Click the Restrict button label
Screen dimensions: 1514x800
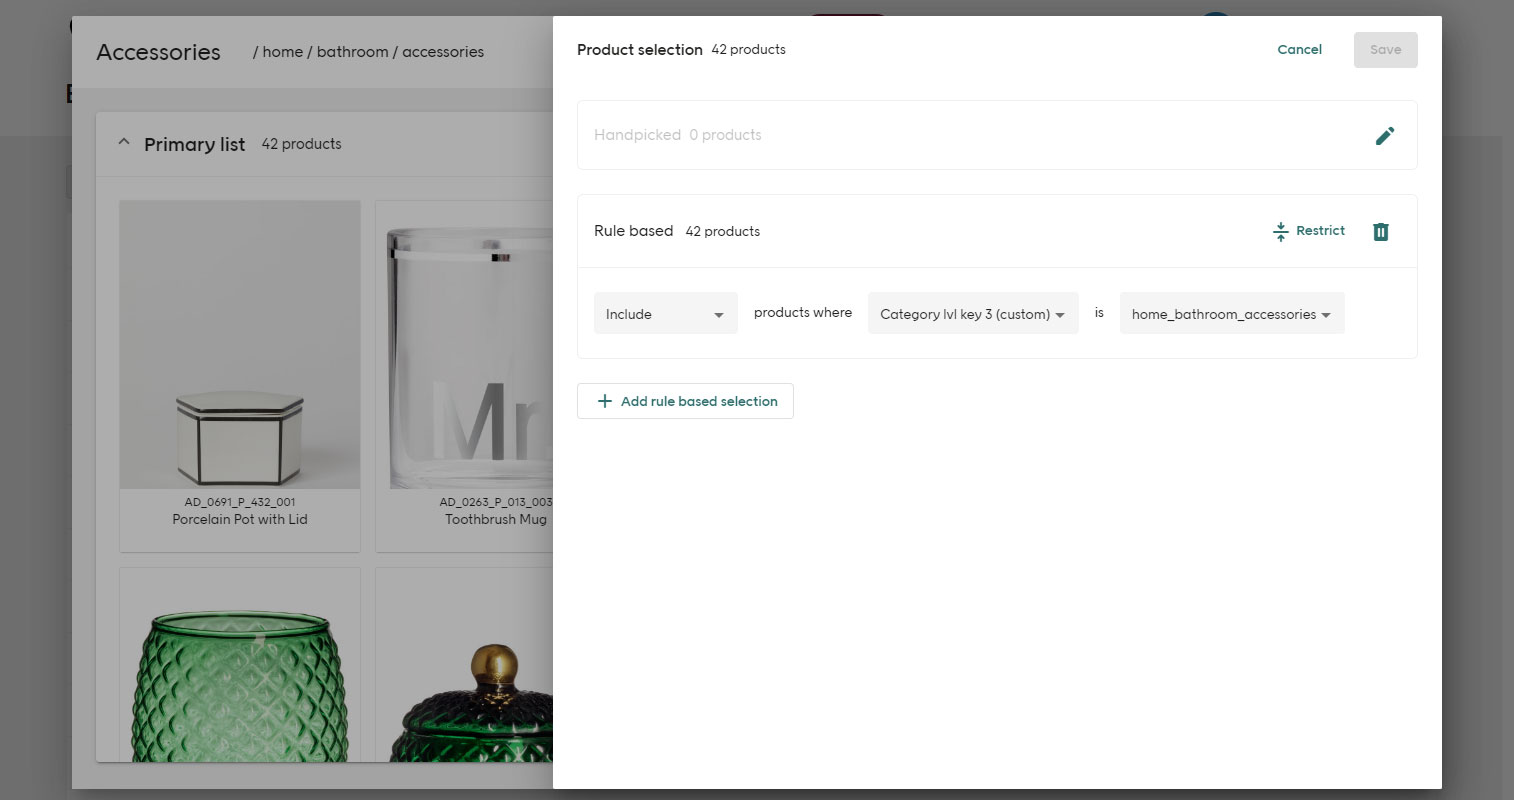tap(1320, 231)
